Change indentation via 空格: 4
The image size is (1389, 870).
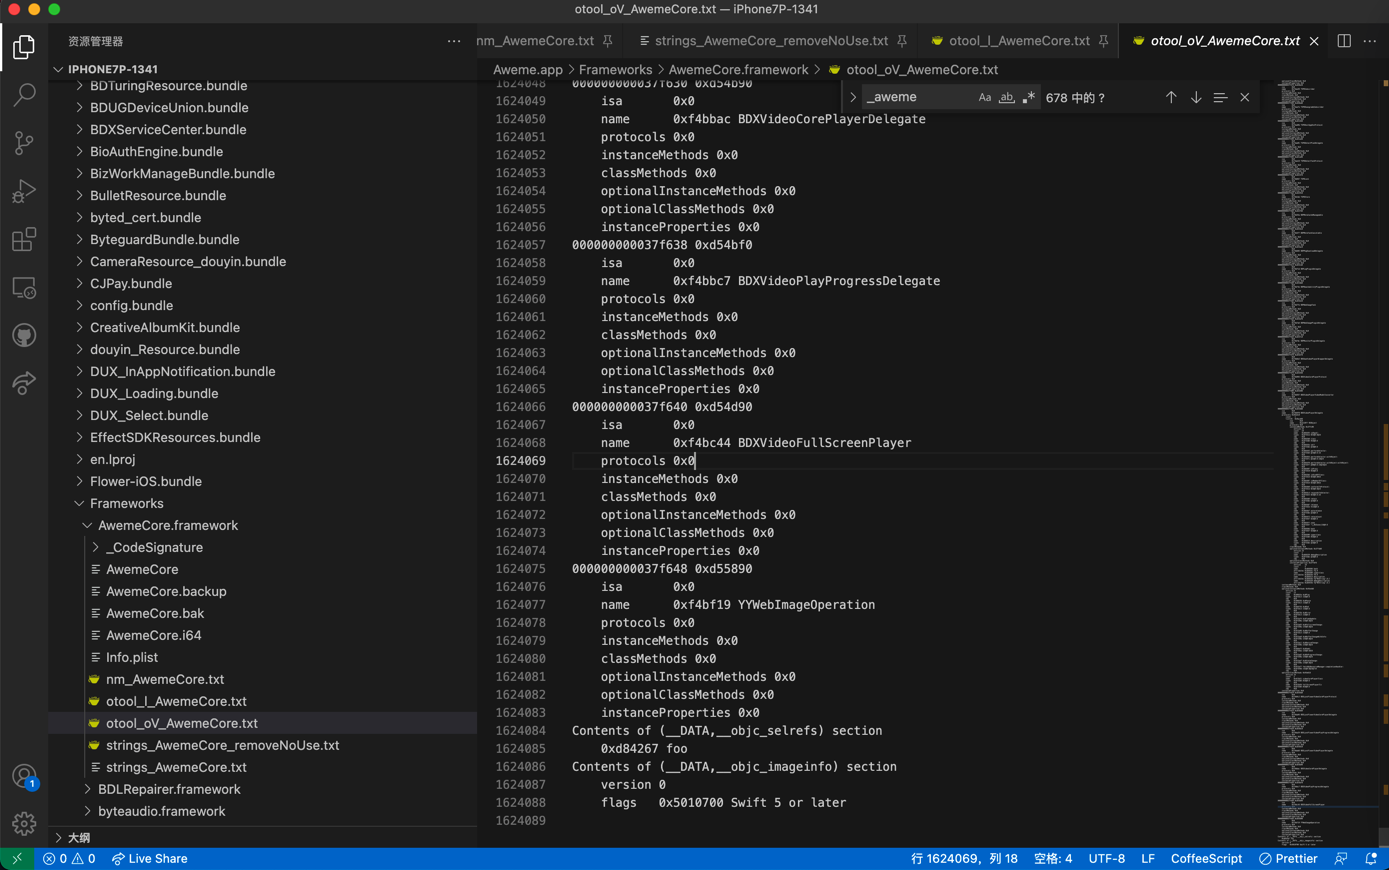[1053, 859]
